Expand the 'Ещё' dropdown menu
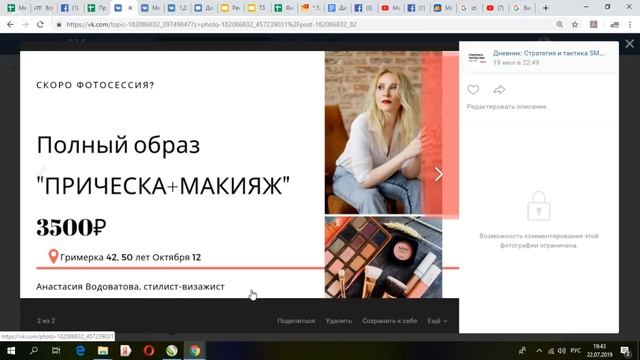This screenshot has width=640, height=360. pyautogui.click(x=437, y=321)
